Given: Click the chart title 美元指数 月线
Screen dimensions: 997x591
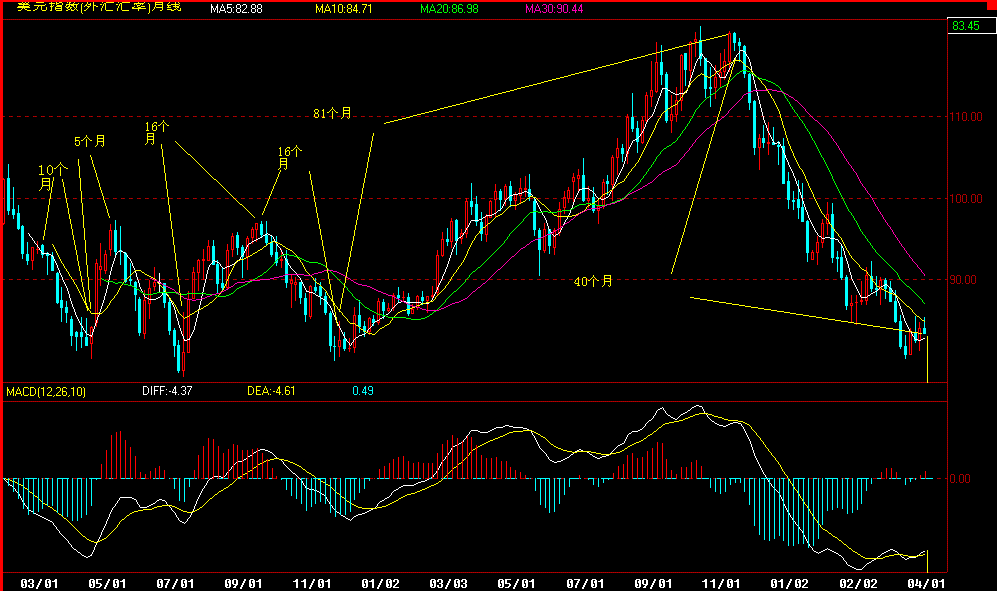Looking at the screenshot, I should pos(99,7).
